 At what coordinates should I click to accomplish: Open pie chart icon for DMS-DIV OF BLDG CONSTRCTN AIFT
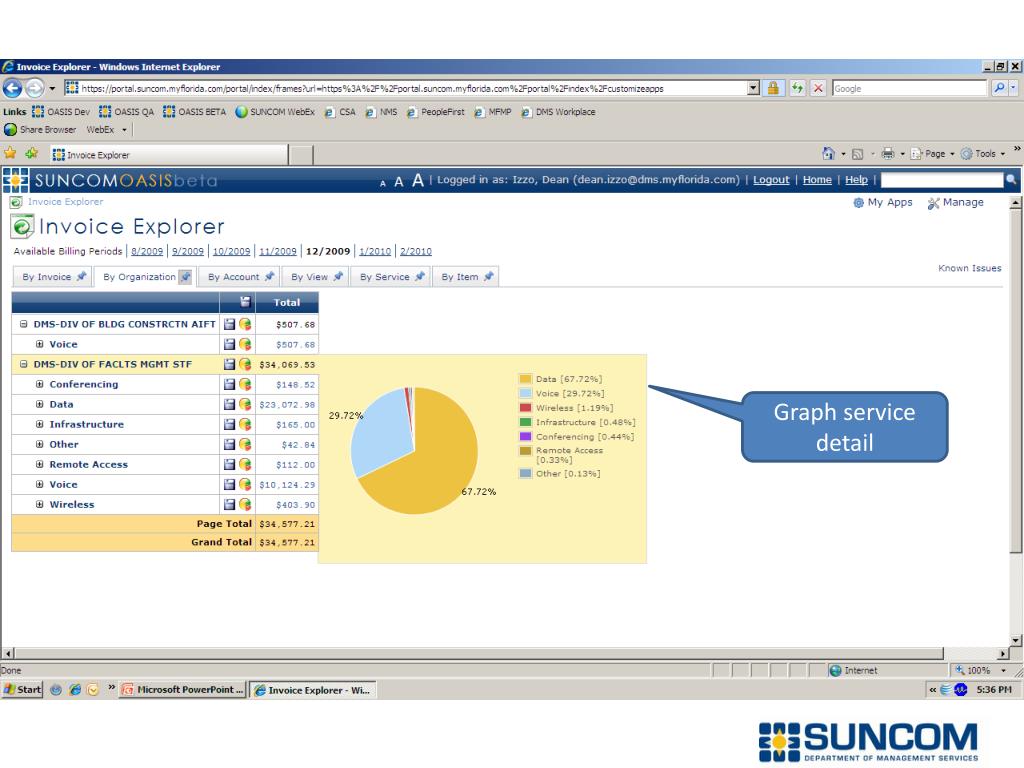[245, 324]
